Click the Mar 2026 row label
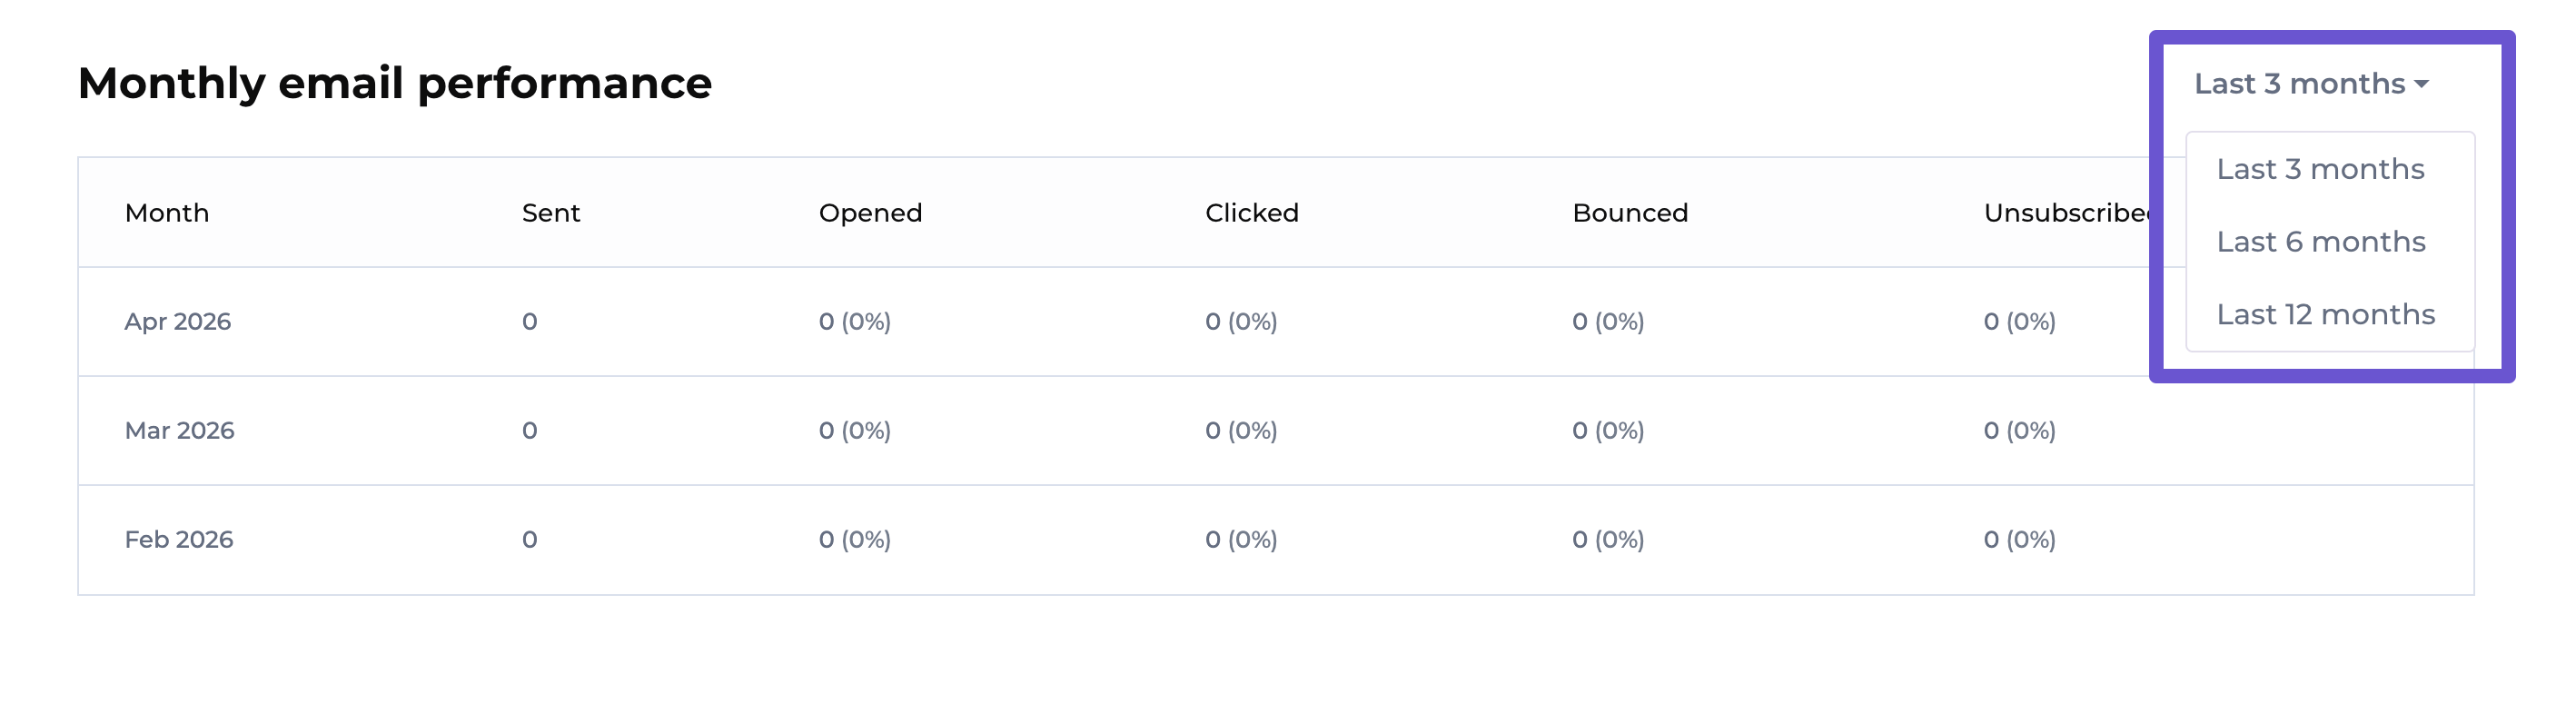This screenshot has width=2576, height=714. coord(179,431)
